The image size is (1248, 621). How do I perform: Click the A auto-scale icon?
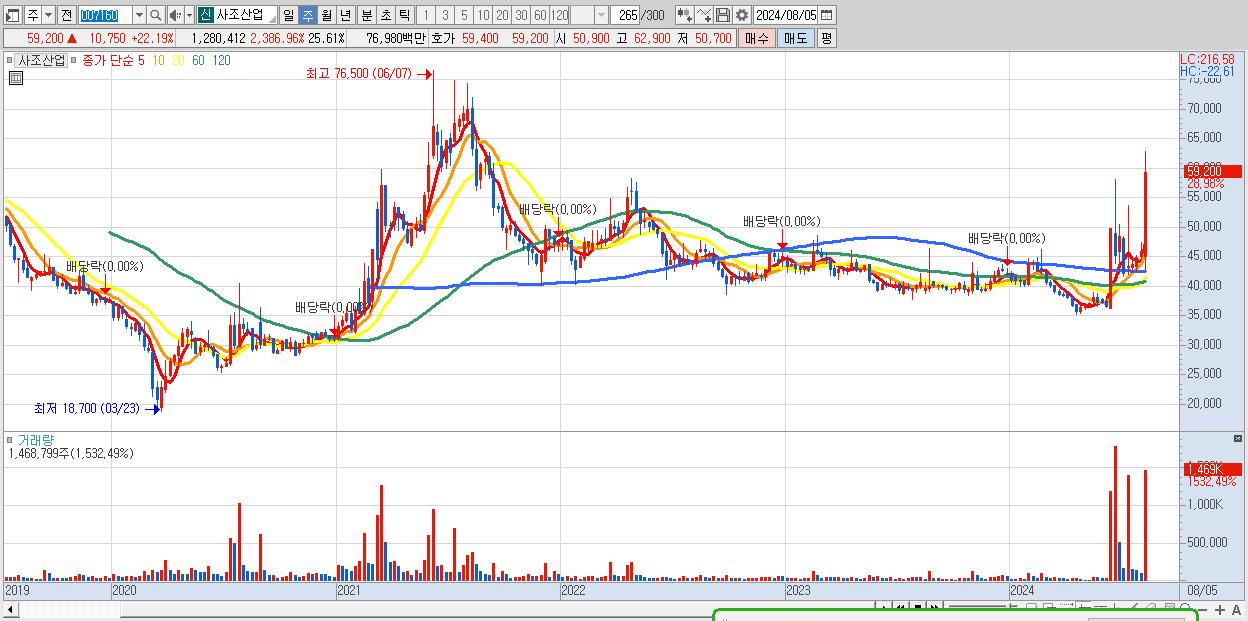pos(1237,609)
